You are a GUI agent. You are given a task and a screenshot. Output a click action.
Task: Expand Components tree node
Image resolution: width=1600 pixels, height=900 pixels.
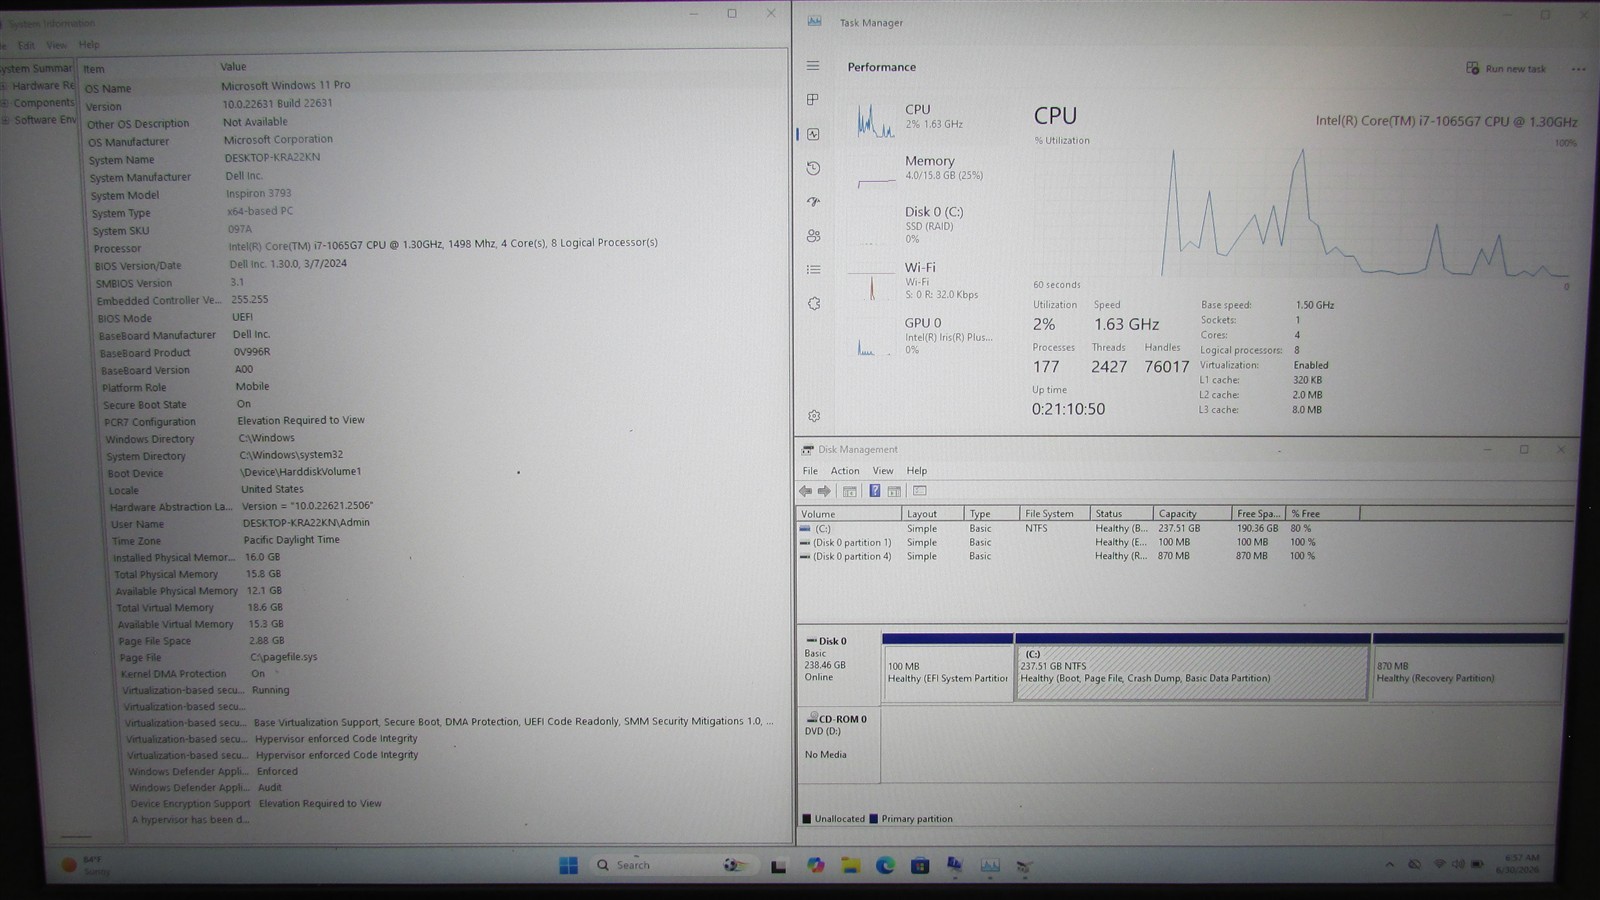click(5, 103)
